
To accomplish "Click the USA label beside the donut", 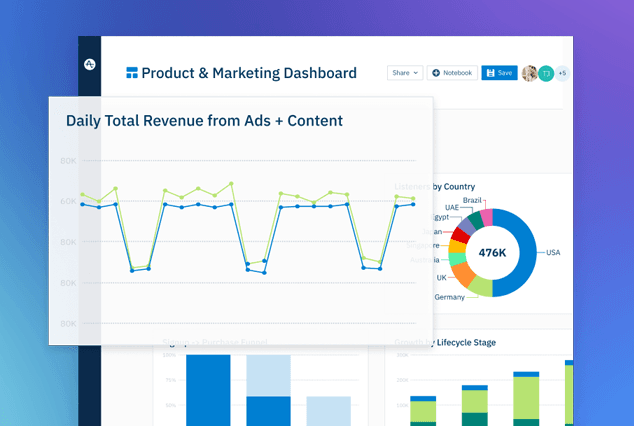I will point(553,252).
